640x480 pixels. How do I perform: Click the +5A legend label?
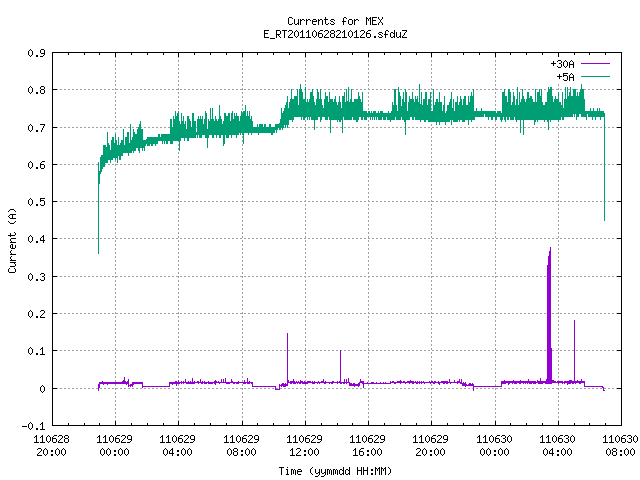pos(565,77)
